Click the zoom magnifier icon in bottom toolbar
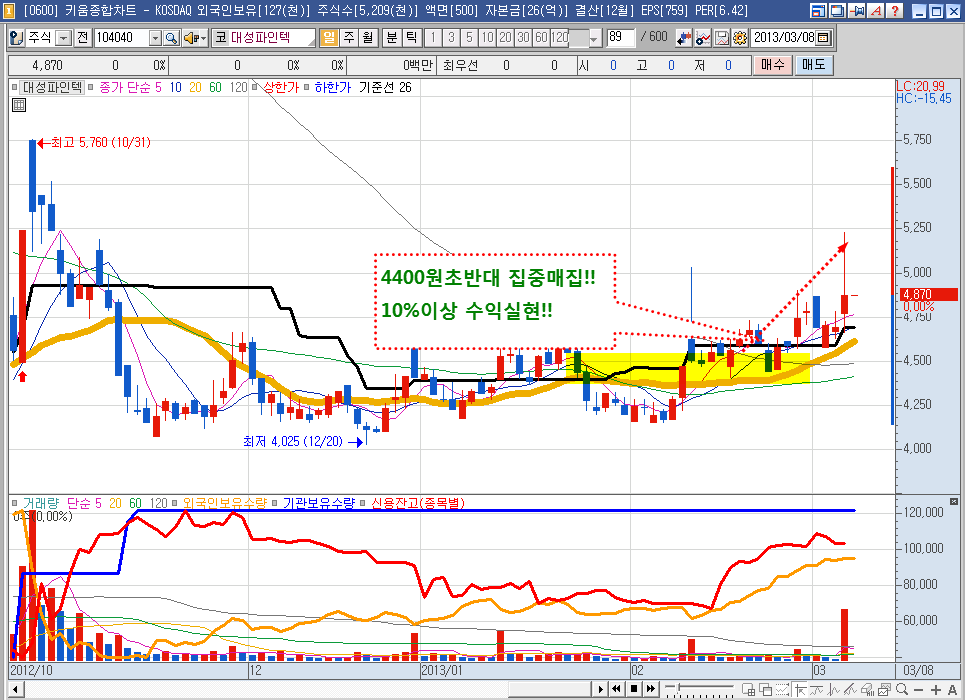Screen dimensions: 965x700 point(902,690)
